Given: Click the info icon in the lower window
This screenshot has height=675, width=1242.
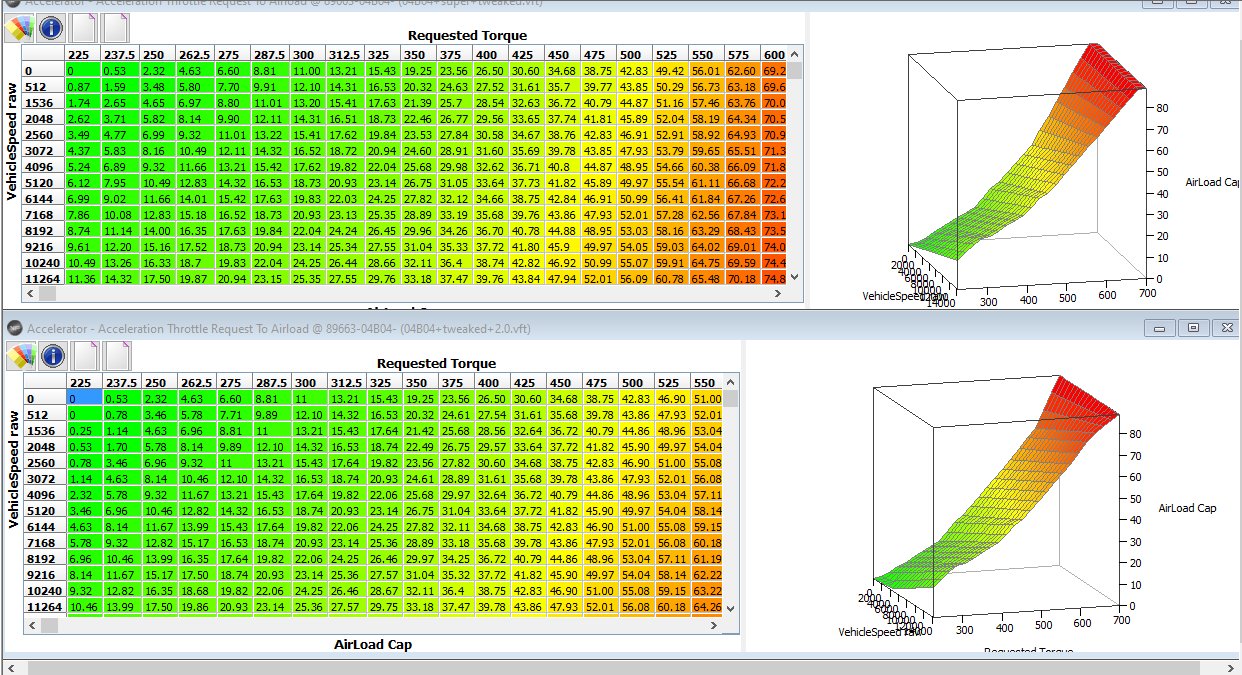Looking at the screenshot, I should click(x=52, y=354).
